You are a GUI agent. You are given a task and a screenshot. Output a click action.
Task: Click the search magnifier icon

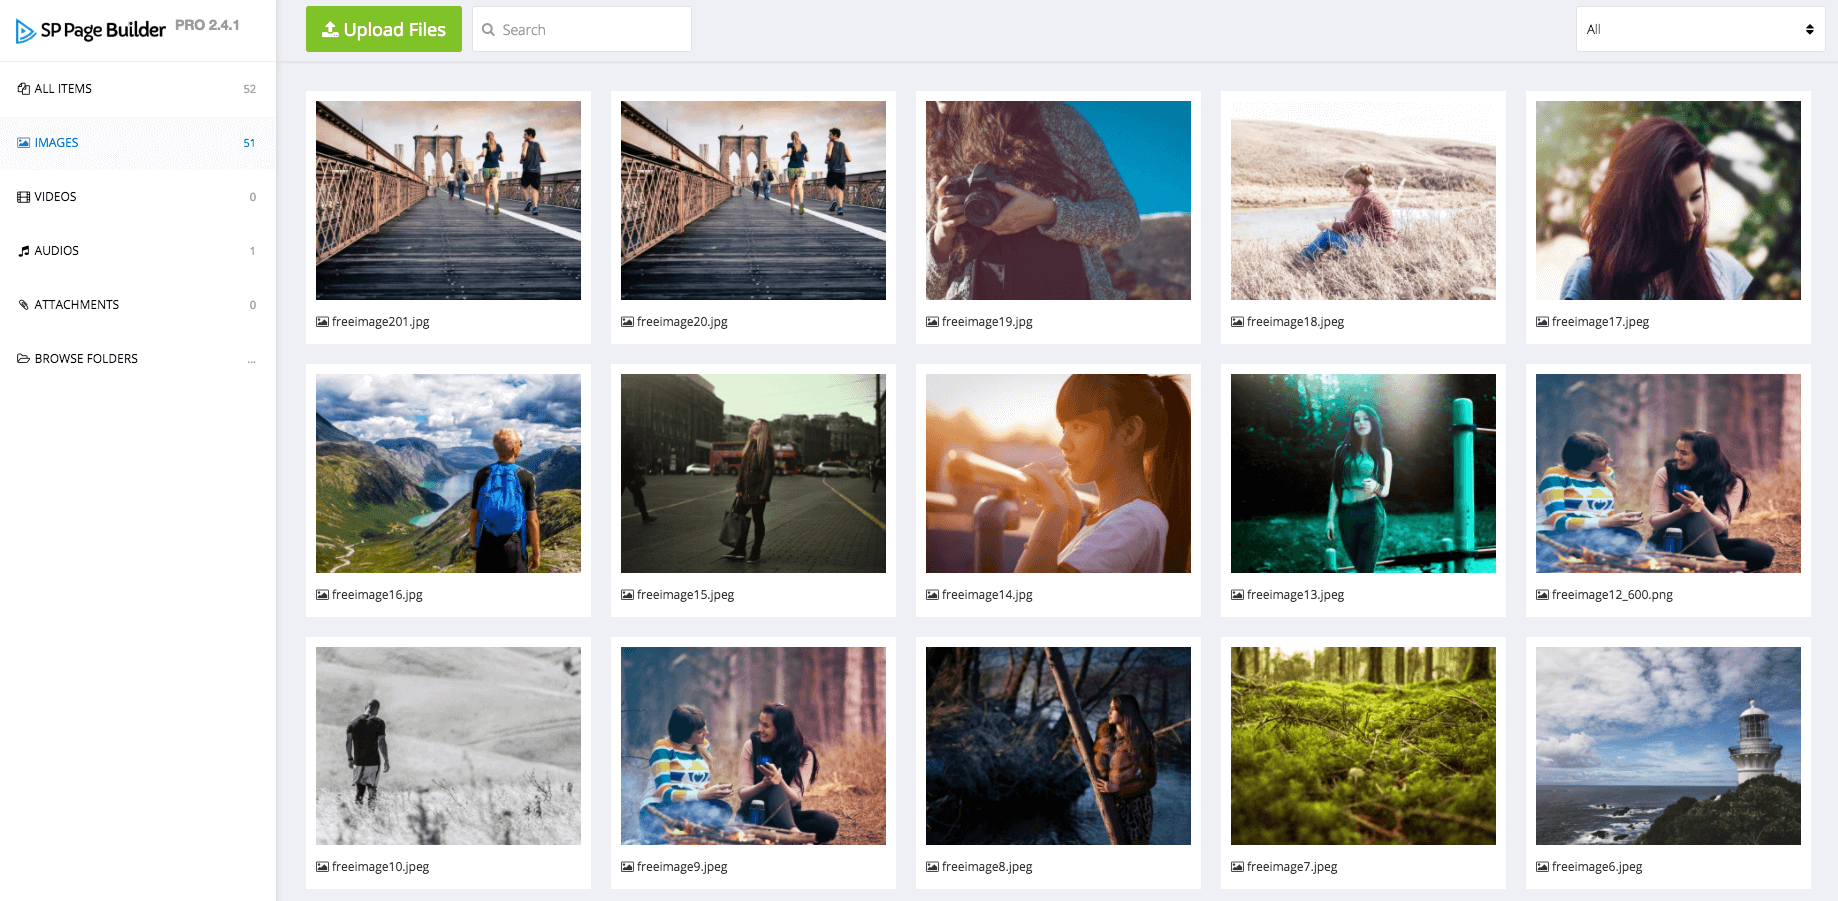tap(488, 30)
